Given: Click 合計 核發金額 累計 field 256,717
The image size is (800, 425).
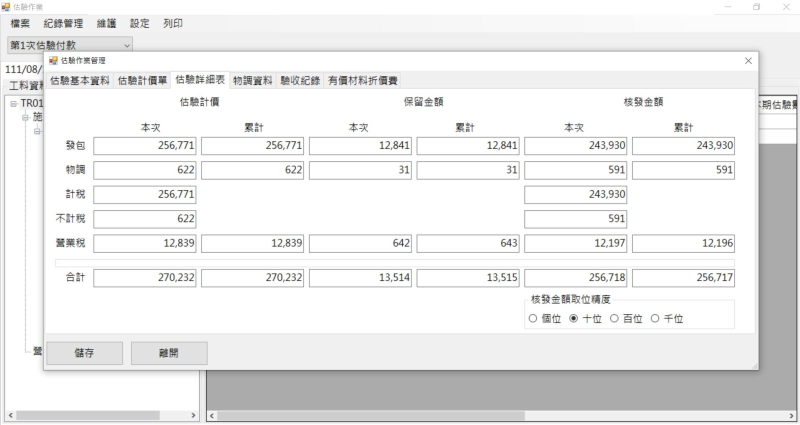Looking at the screenshot, I should coord(683,278).
